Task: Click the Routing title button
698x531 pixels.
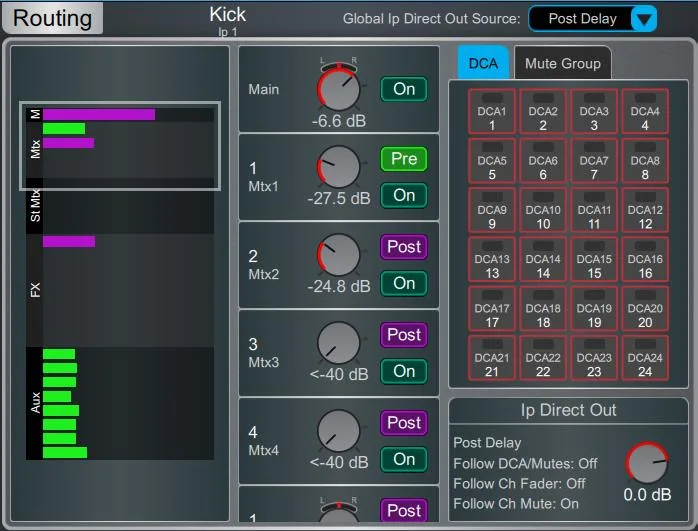Action: [53, 18]
